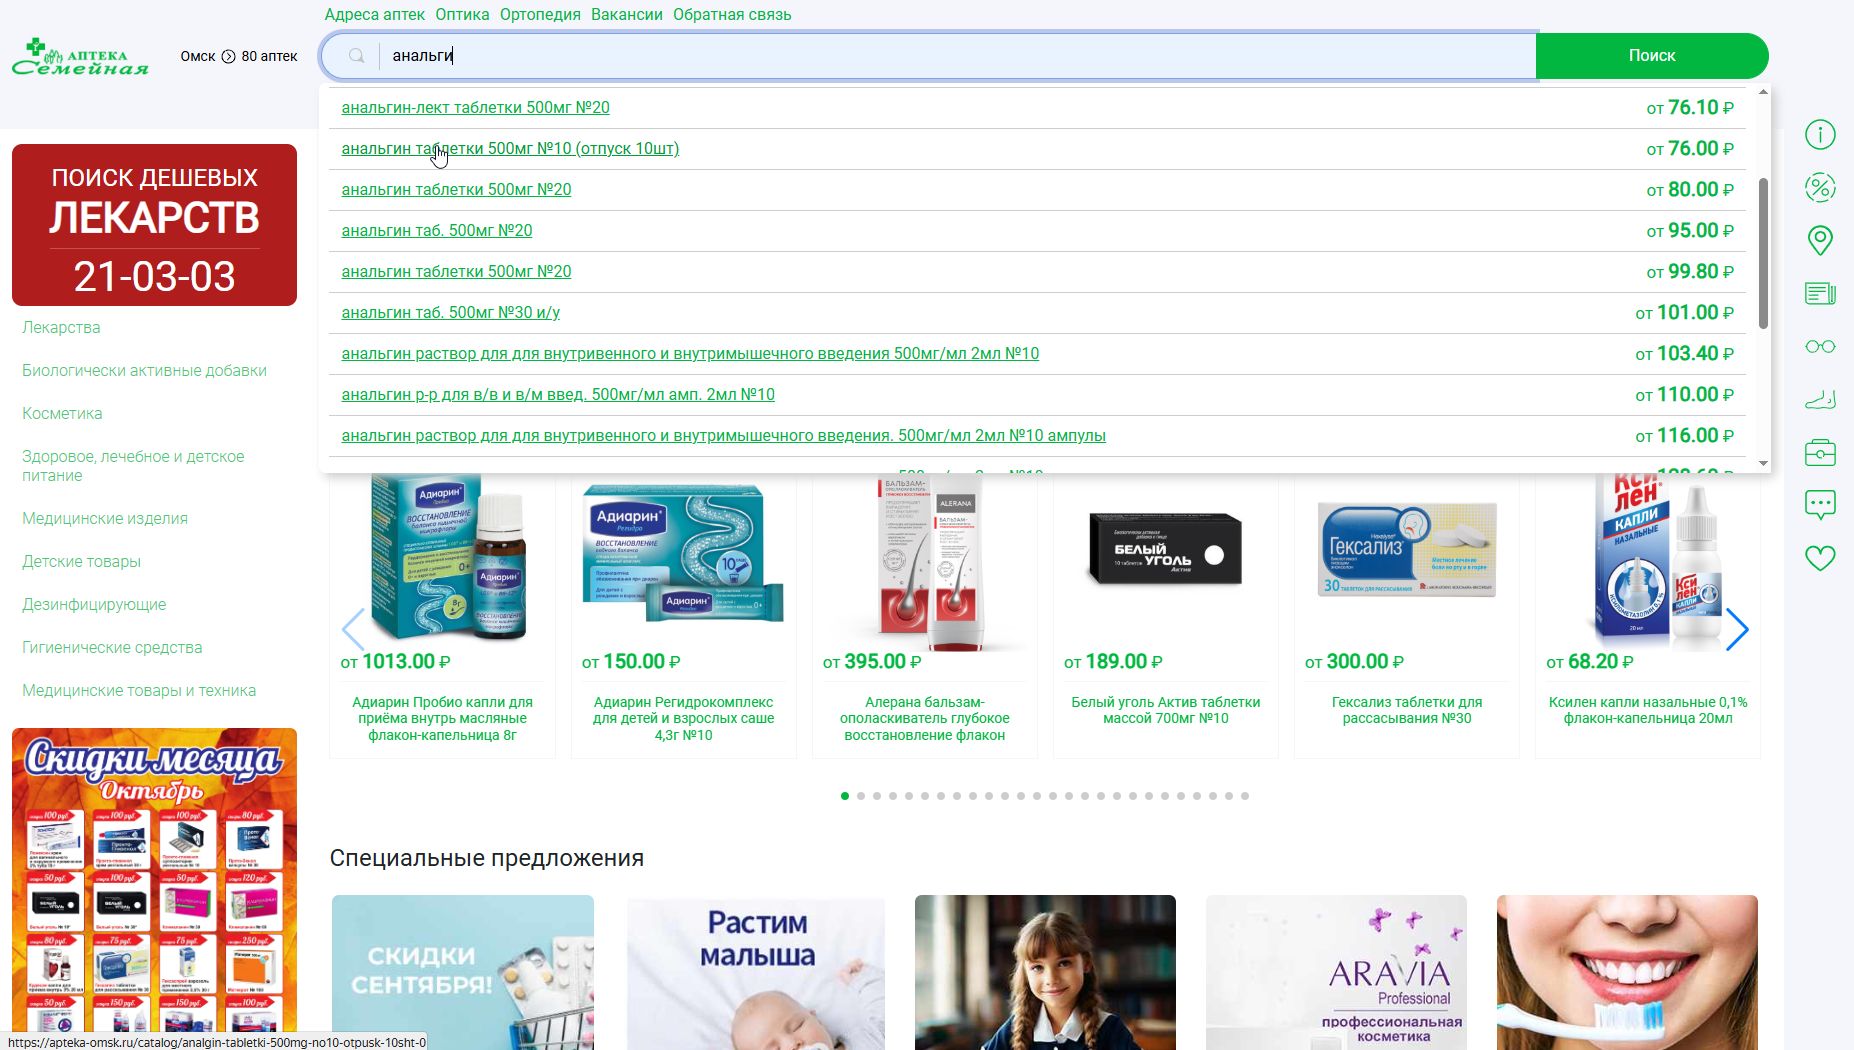The height and width of the screenshot is (1050, 1854).
Task: Open Алерана бальзам-ополаскиватель product title
Action: point(924,718)
